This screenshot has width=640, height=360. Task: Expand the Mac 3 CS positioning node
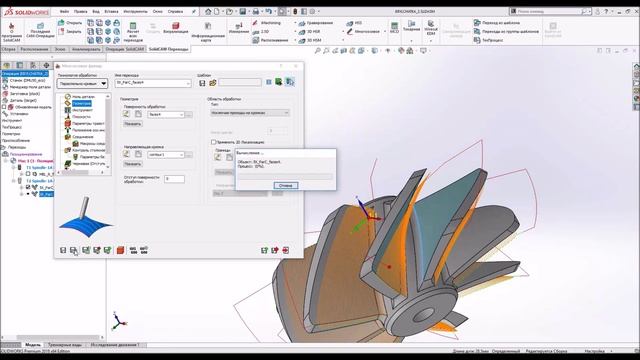tap(6, 161)
